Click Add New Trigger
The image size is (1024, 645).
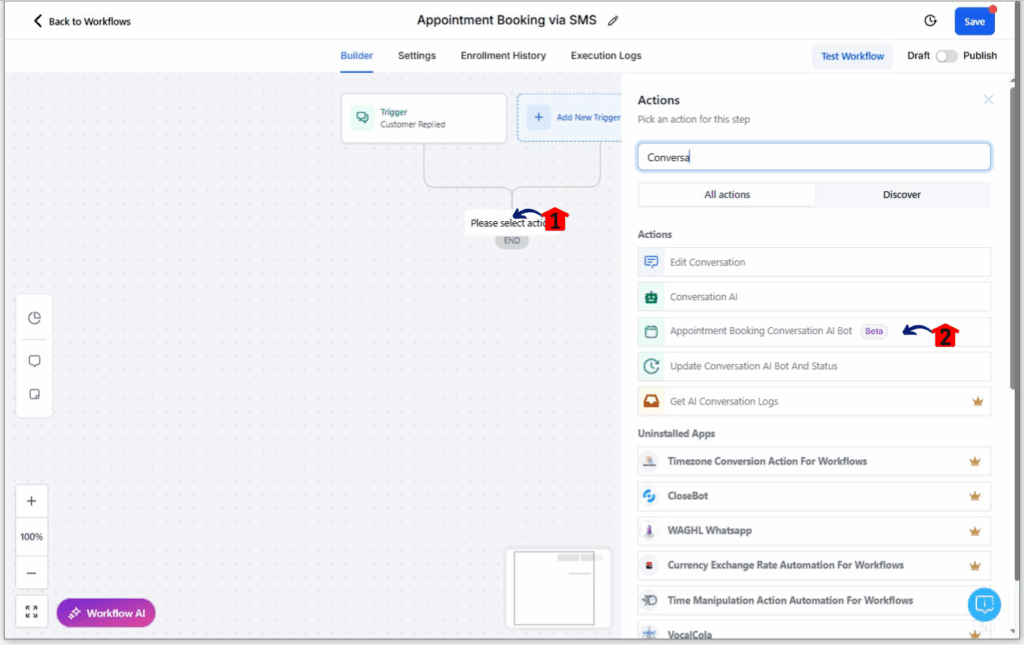point(569,118)
